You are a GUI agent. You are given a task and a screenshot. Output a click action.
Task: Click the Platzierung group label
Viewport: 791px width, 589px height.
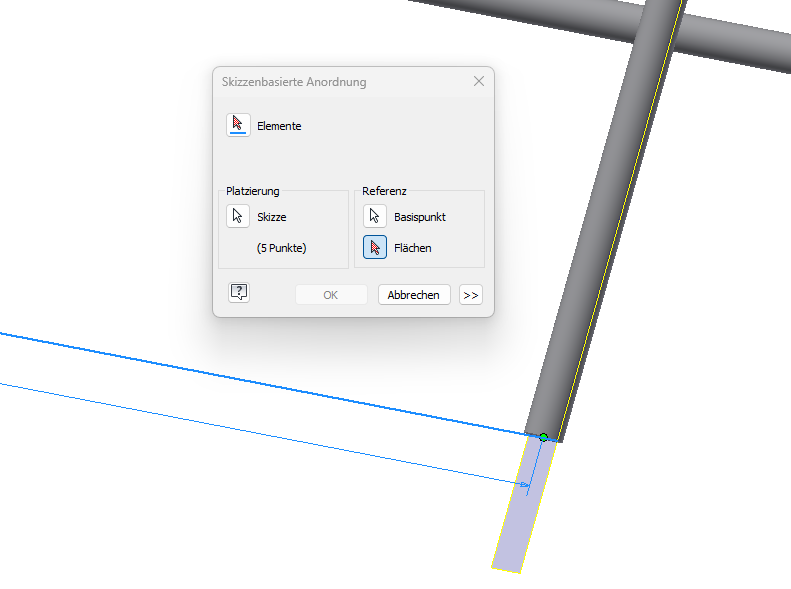pyautogui.click(x=252, y=191)
